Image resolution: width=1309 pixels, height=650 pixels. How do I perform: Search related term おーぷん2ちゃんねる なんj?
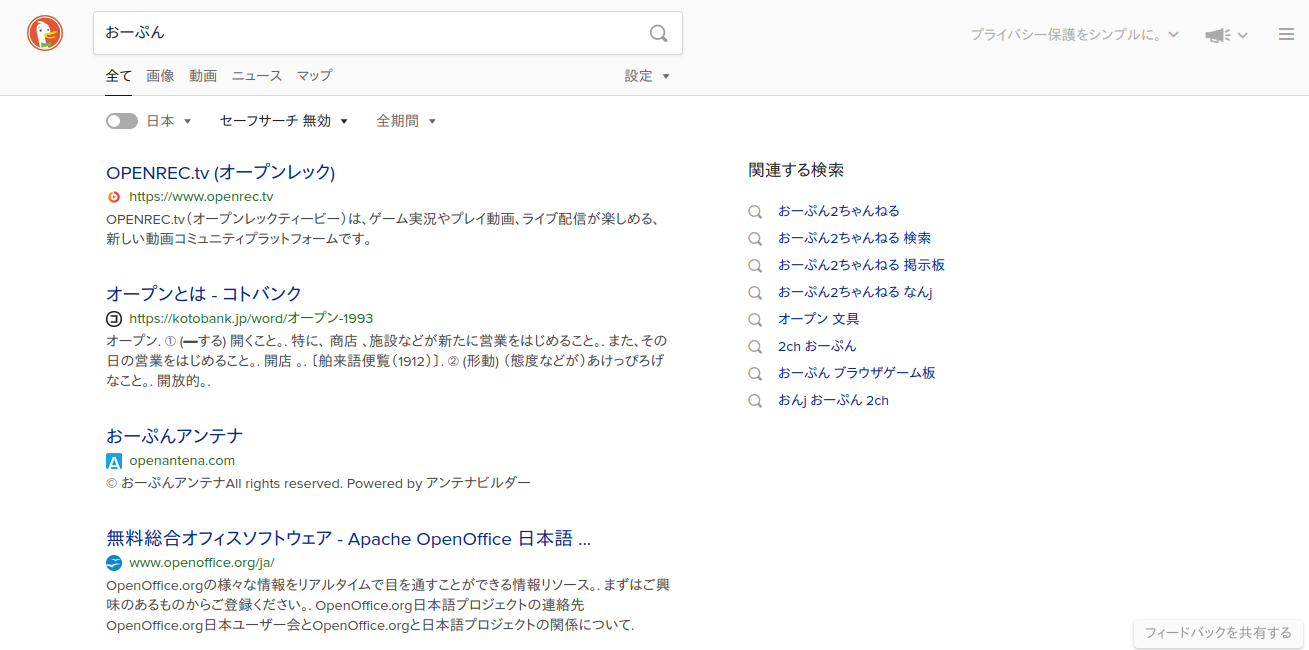click(x=855, y=292)
